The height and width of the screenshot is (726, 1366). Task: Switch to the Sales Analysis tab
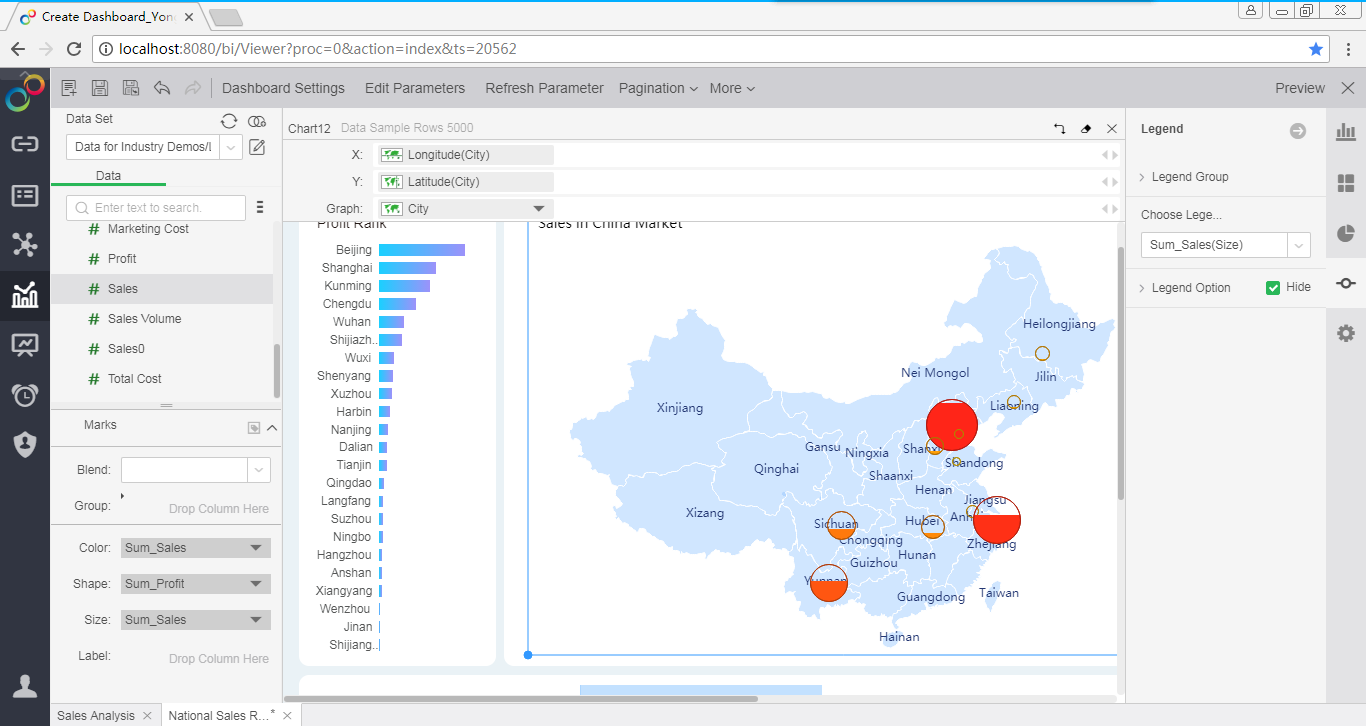(x=96, y=715)
